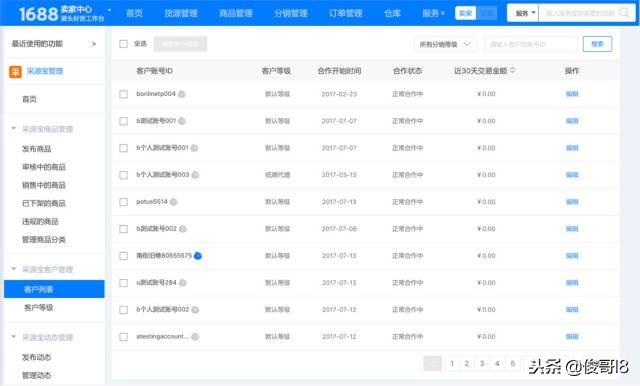Expand 最近使用的功能 arrow

click(94, 44)
